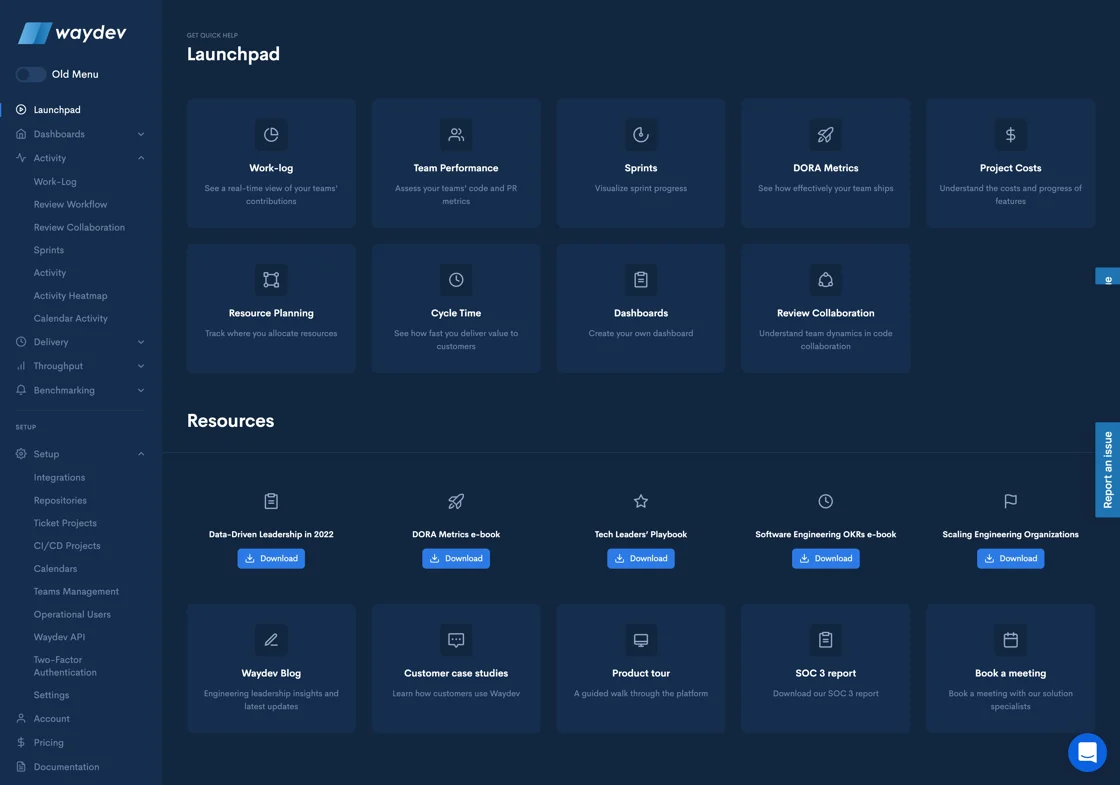1120x785 pixels.
Task: Select CI/CD Projects in sidebar
Action: tap(67, 546)
